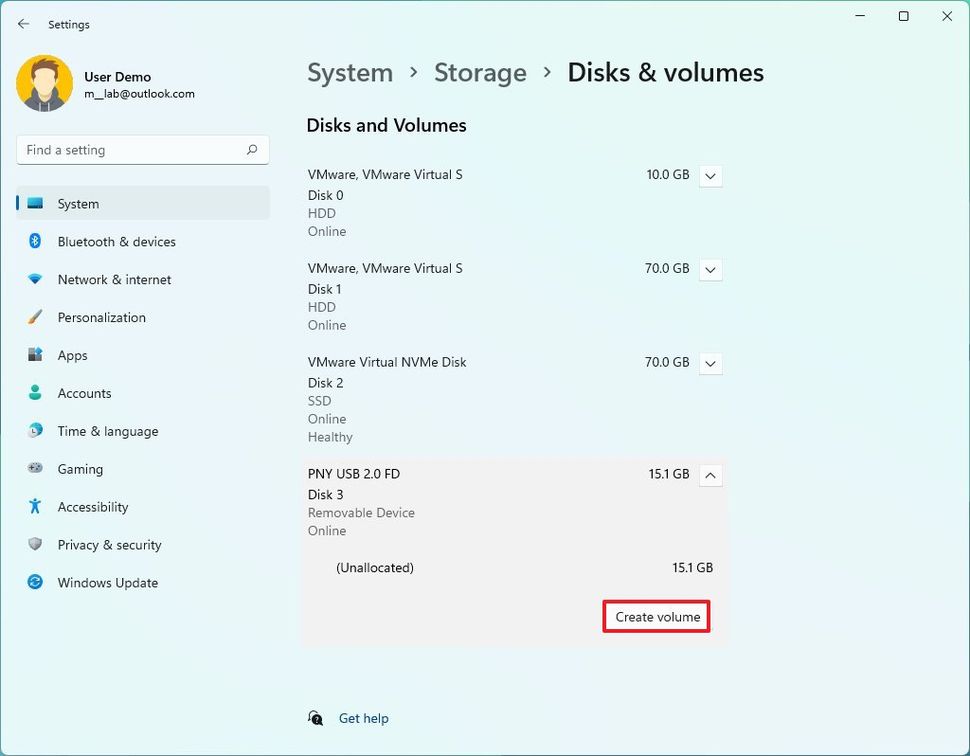Select the Apps icon in the sidebar
The image size is (970, 756).
(x=35, y=355)
